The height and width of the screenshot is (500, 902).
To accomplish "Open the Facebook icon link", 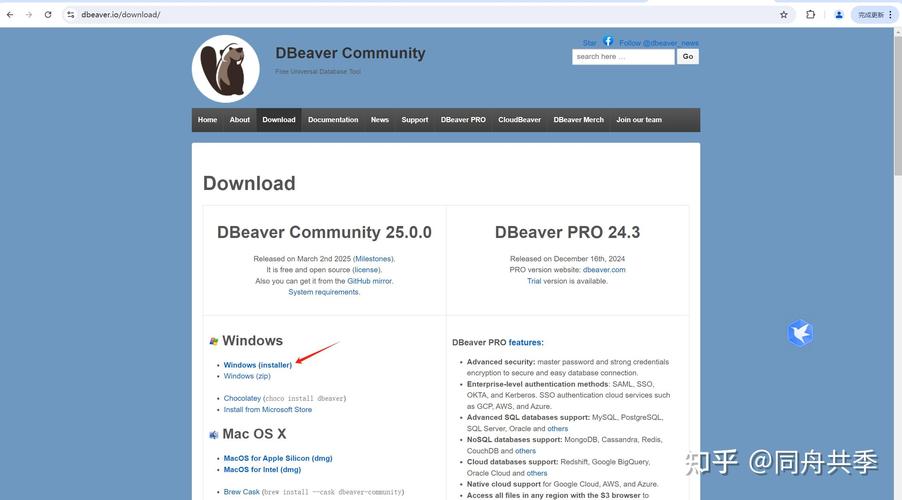I will click(608, 42).
